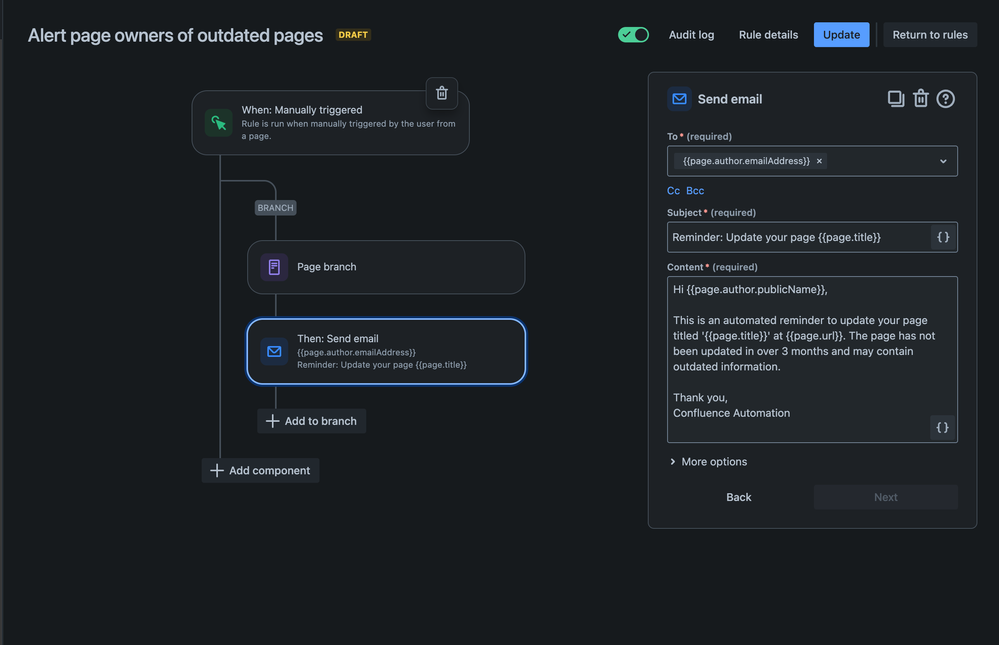Open help for Send email action
This screenshot has height=645, width=999.
tap(945, 99)
